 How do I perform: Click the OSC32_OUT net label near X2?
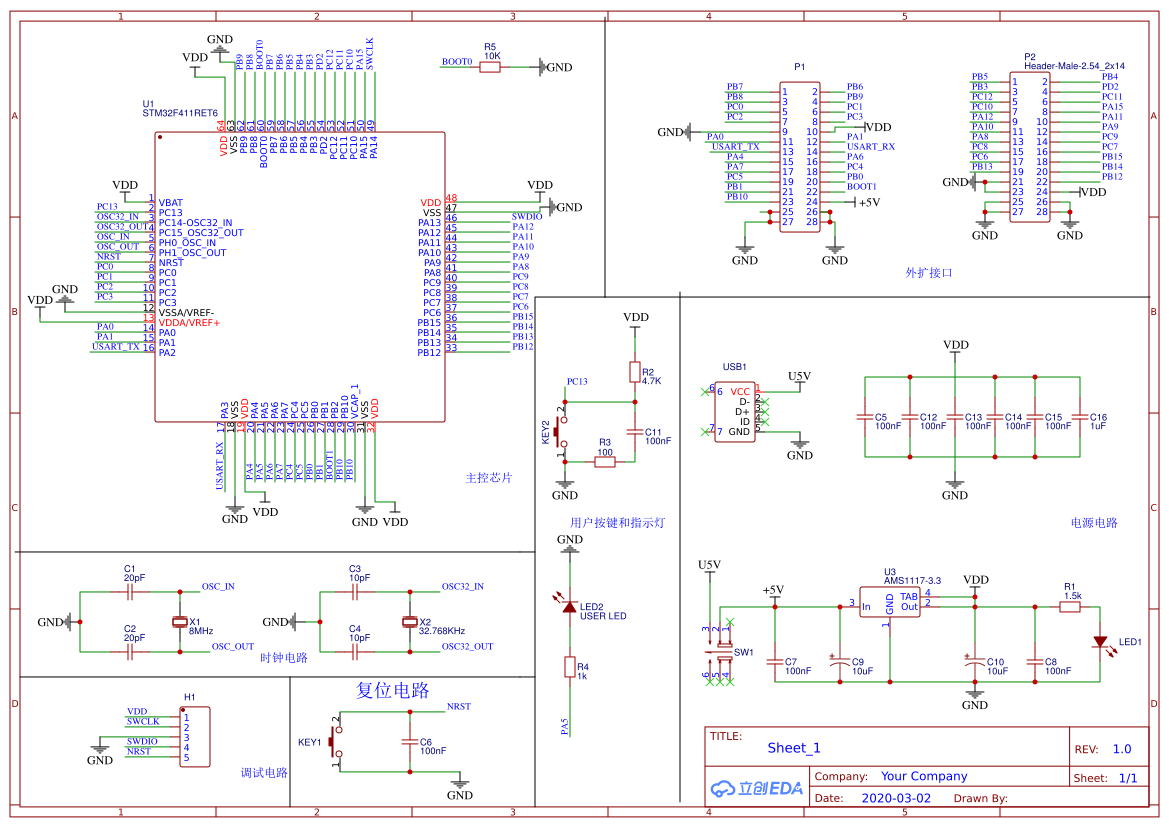coord(467,647)
